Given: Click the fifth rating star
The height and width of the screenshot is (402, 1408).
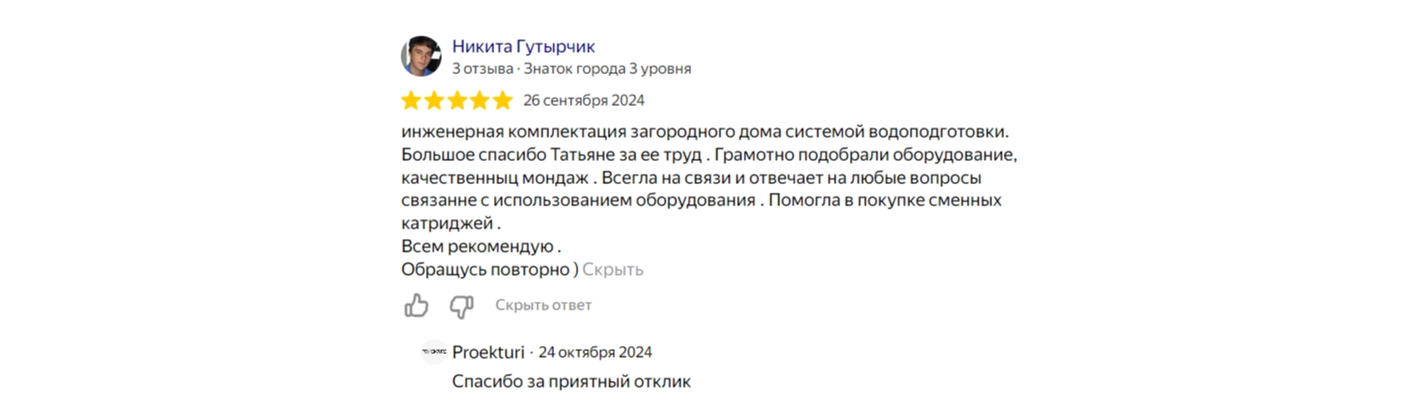Looking at the screenshot, I should (502, 100).
